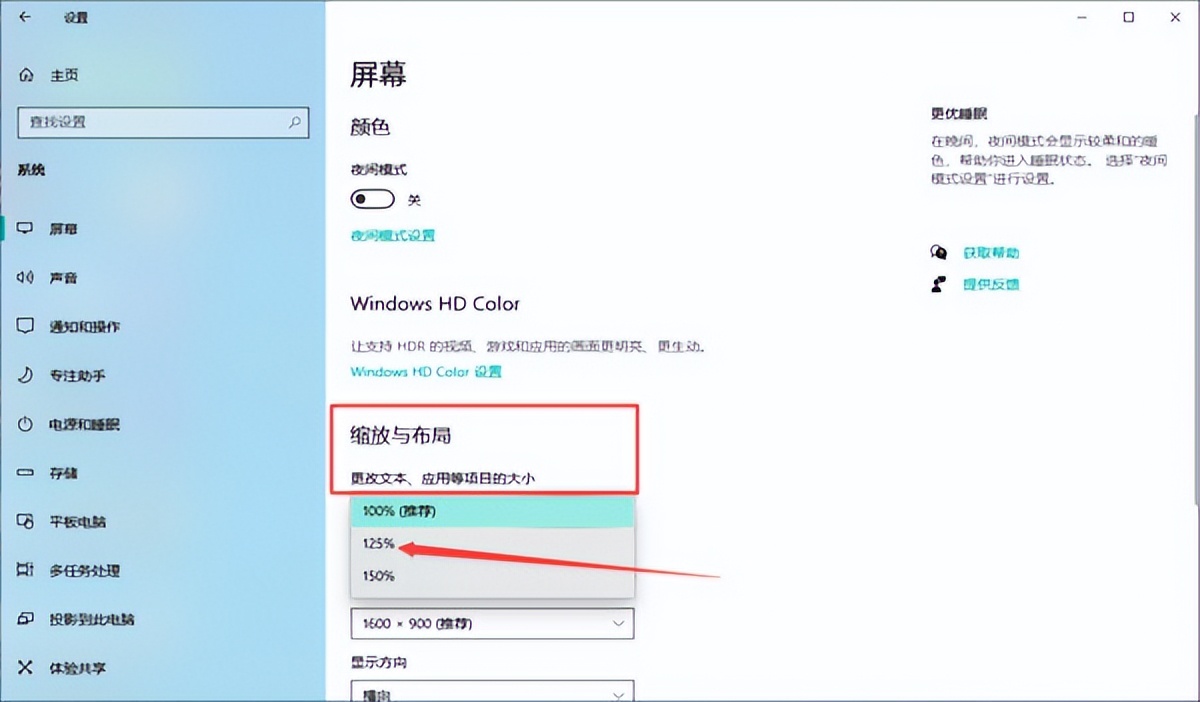Minimize the Settings window

pyautogui.click(x=1081, y=17)
